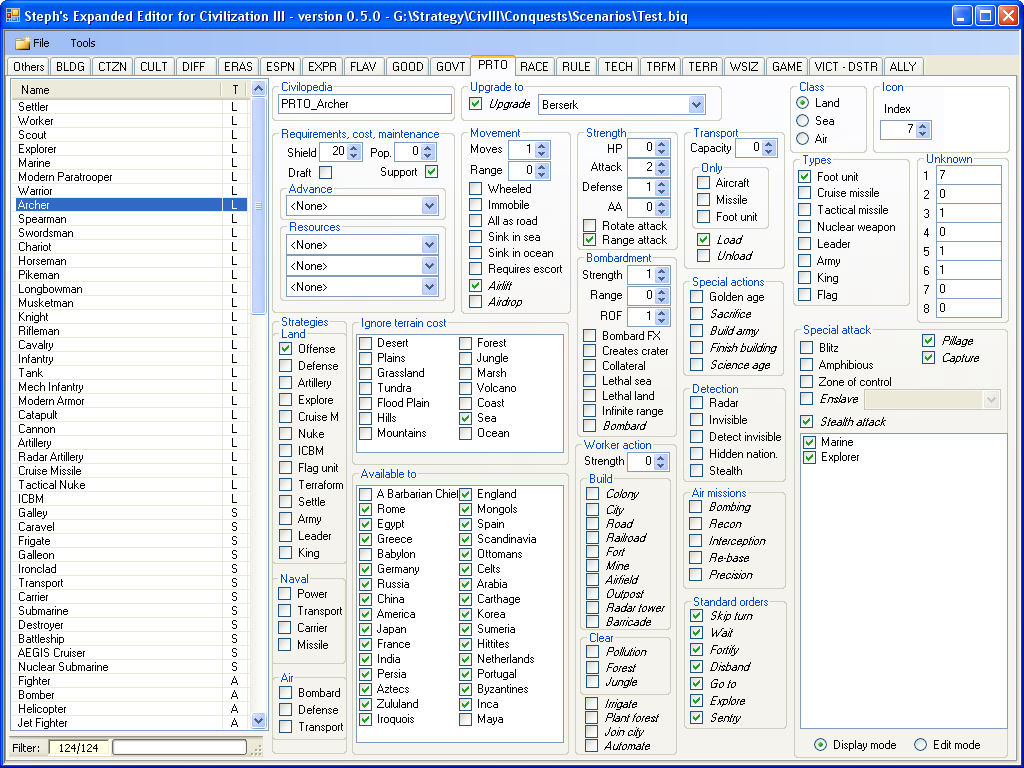Viewport: 1024px width, 768px height.
Task: Click the Moves value stepper
Action: (x=541, y=150)
